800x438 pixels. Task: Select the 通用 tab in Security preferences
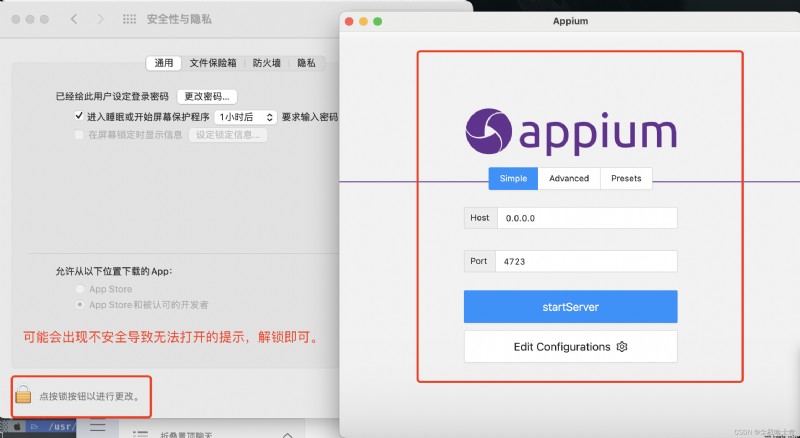164,63
